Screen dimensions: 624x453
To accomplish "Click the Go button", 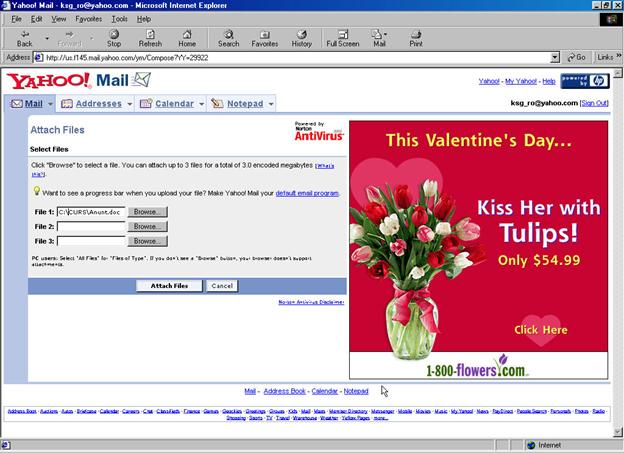I will point(576,58).
